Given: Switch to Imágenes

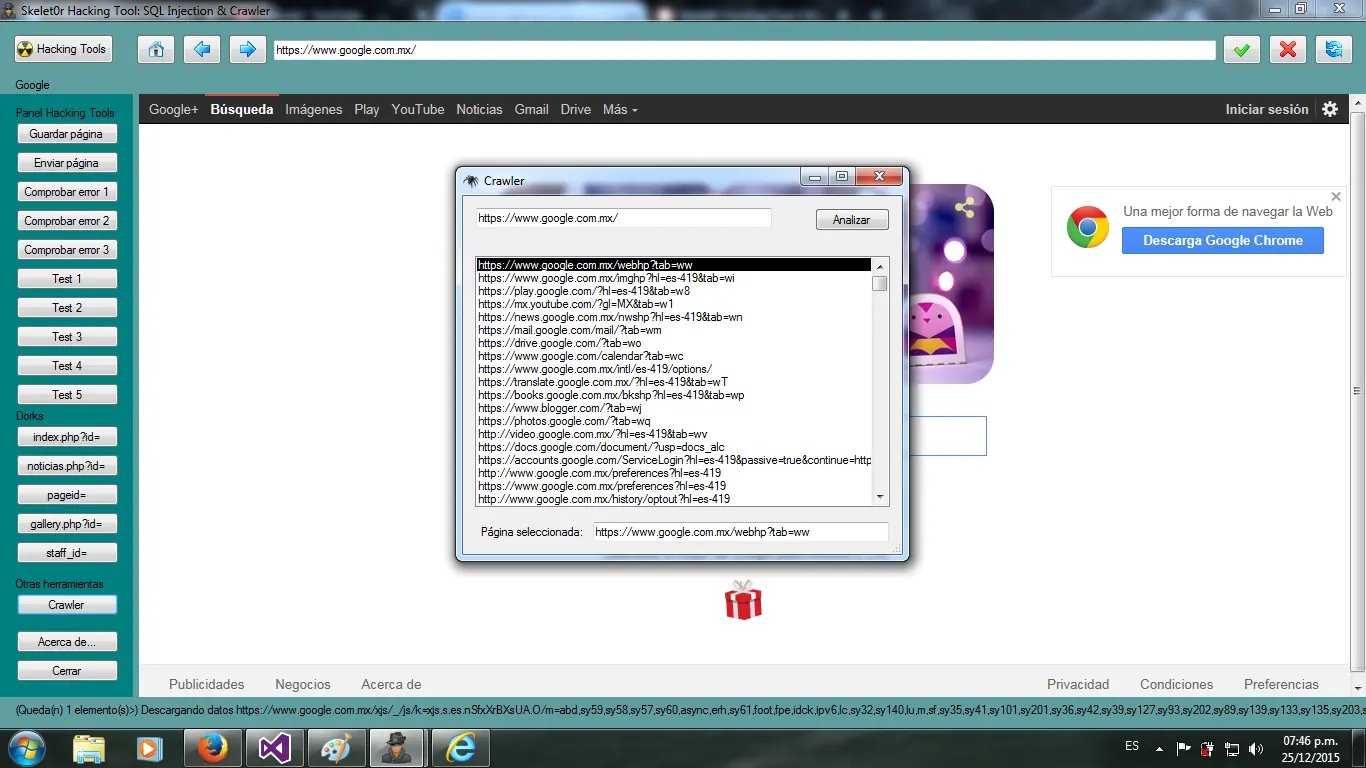Looking at the screenshot, I should tap(314, 109).
